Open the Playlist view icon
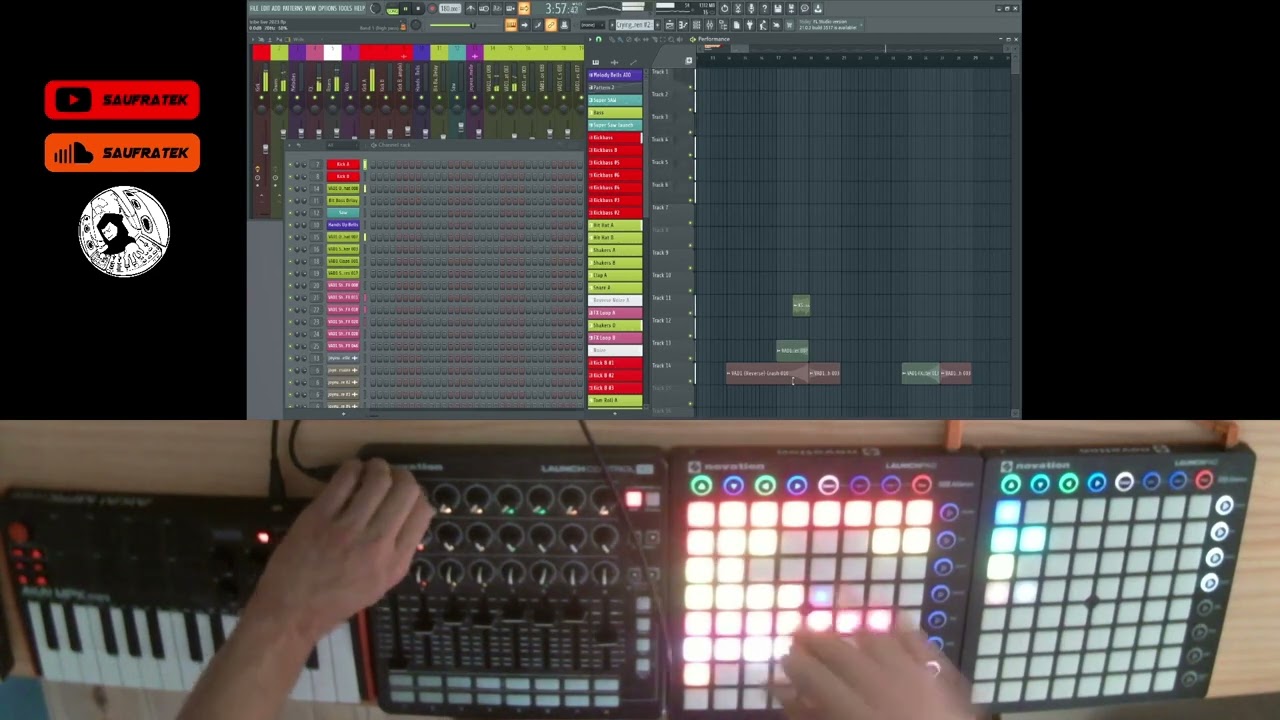Viewport: 1280px width, 720px height. [x=670, y=25]
